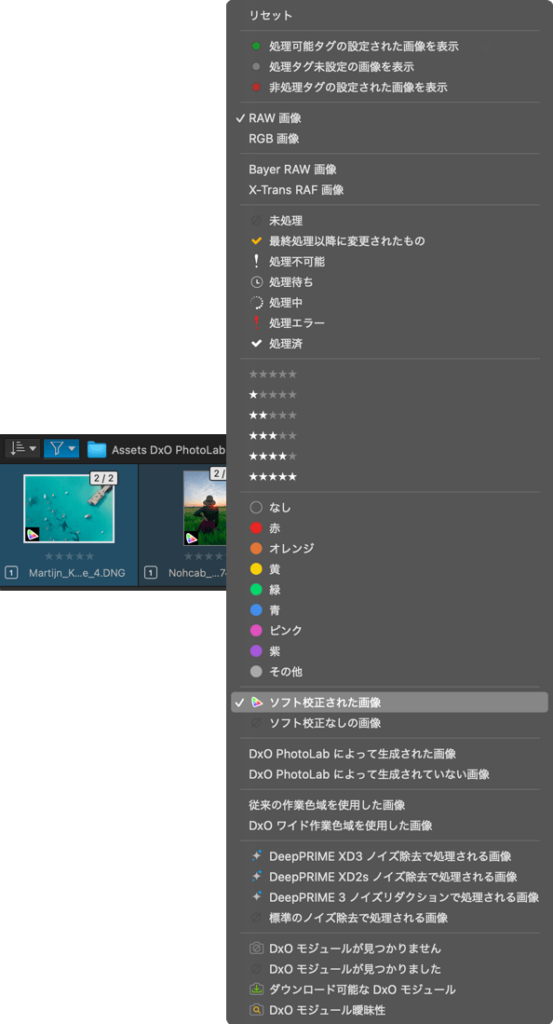Select 処理済 white check filter
The image size is (553, 1024).
point(389,344)
